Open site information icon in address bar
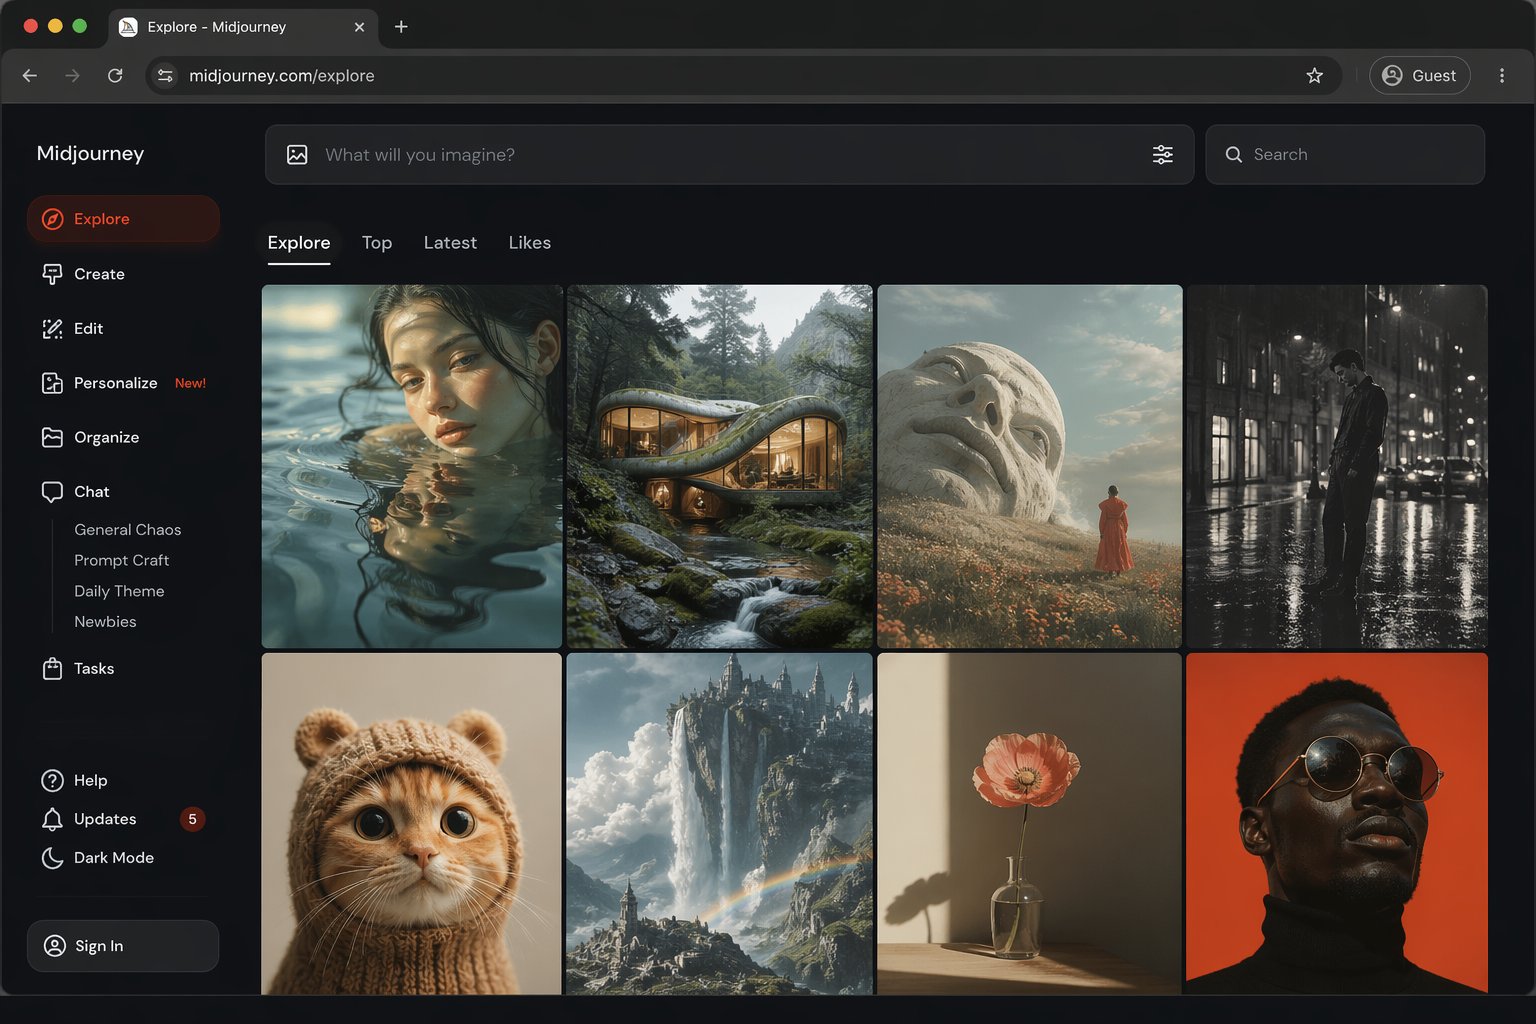 tap(165, 76)
